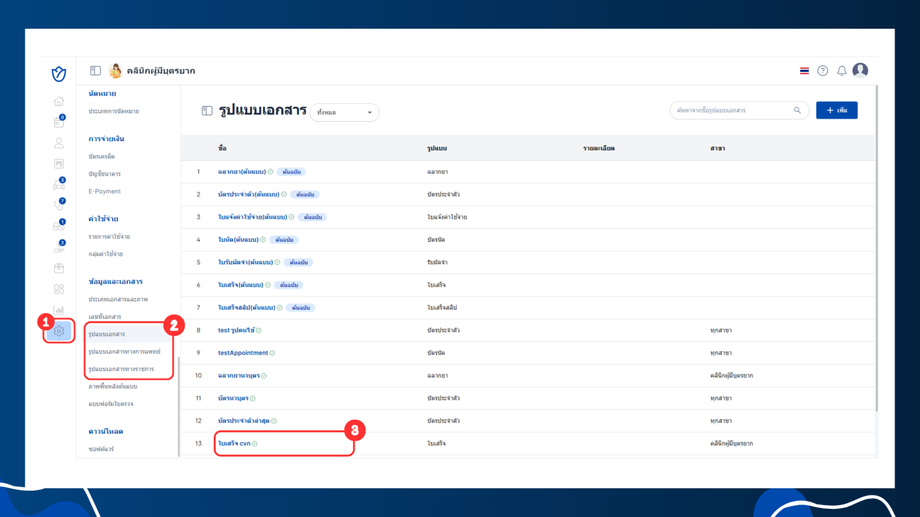
Task: Click the + เพิ่ม add button
Action: pos(837,110)
